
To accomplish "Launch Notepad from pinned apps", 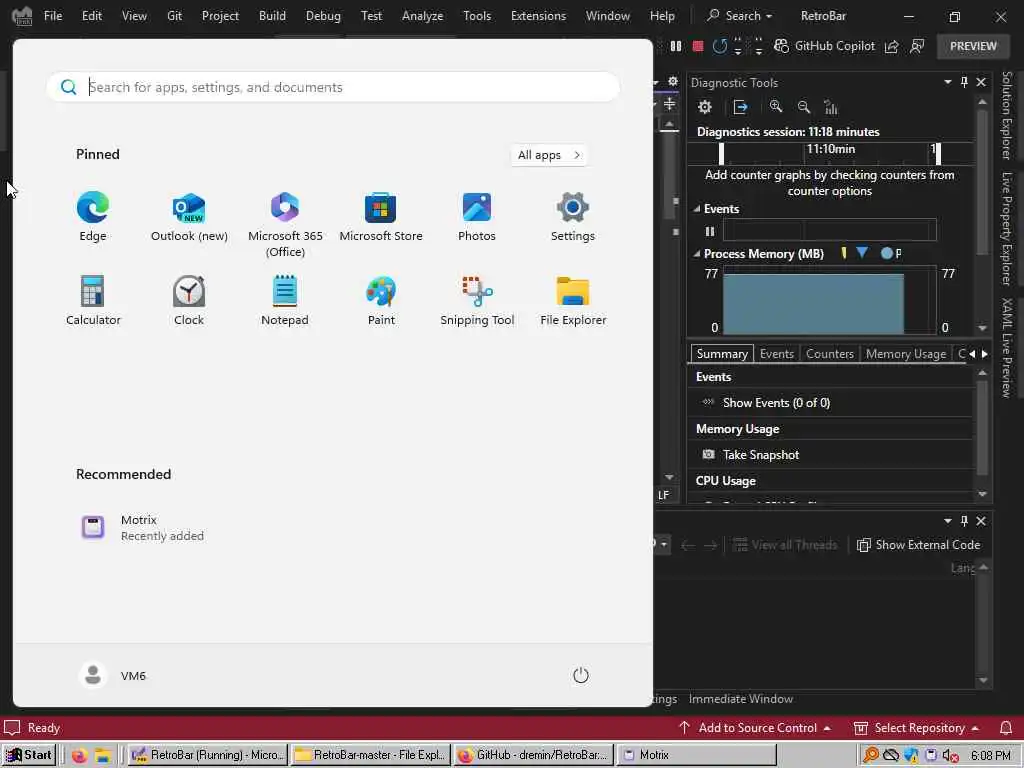I will pyautogui.click(x=285, y=300).
